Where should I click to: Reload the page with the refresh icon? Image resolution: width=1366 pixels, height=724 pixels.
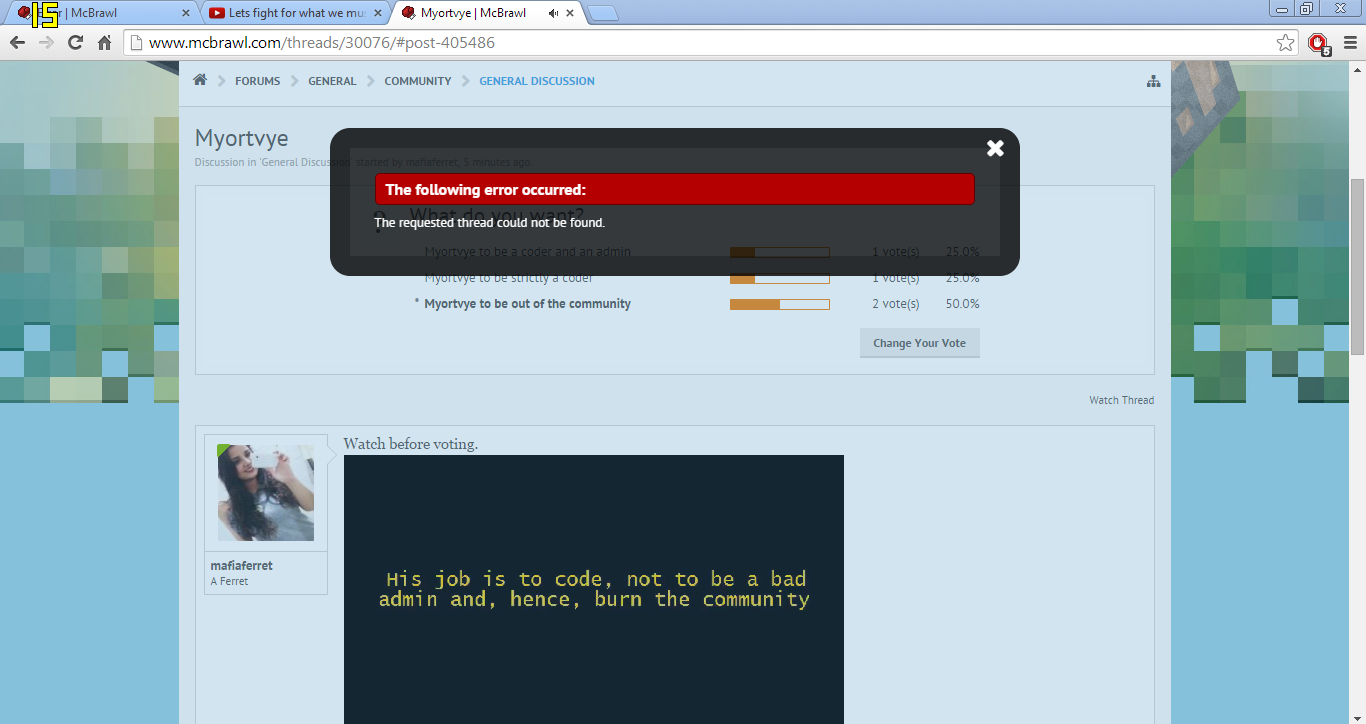coord(75,43)
